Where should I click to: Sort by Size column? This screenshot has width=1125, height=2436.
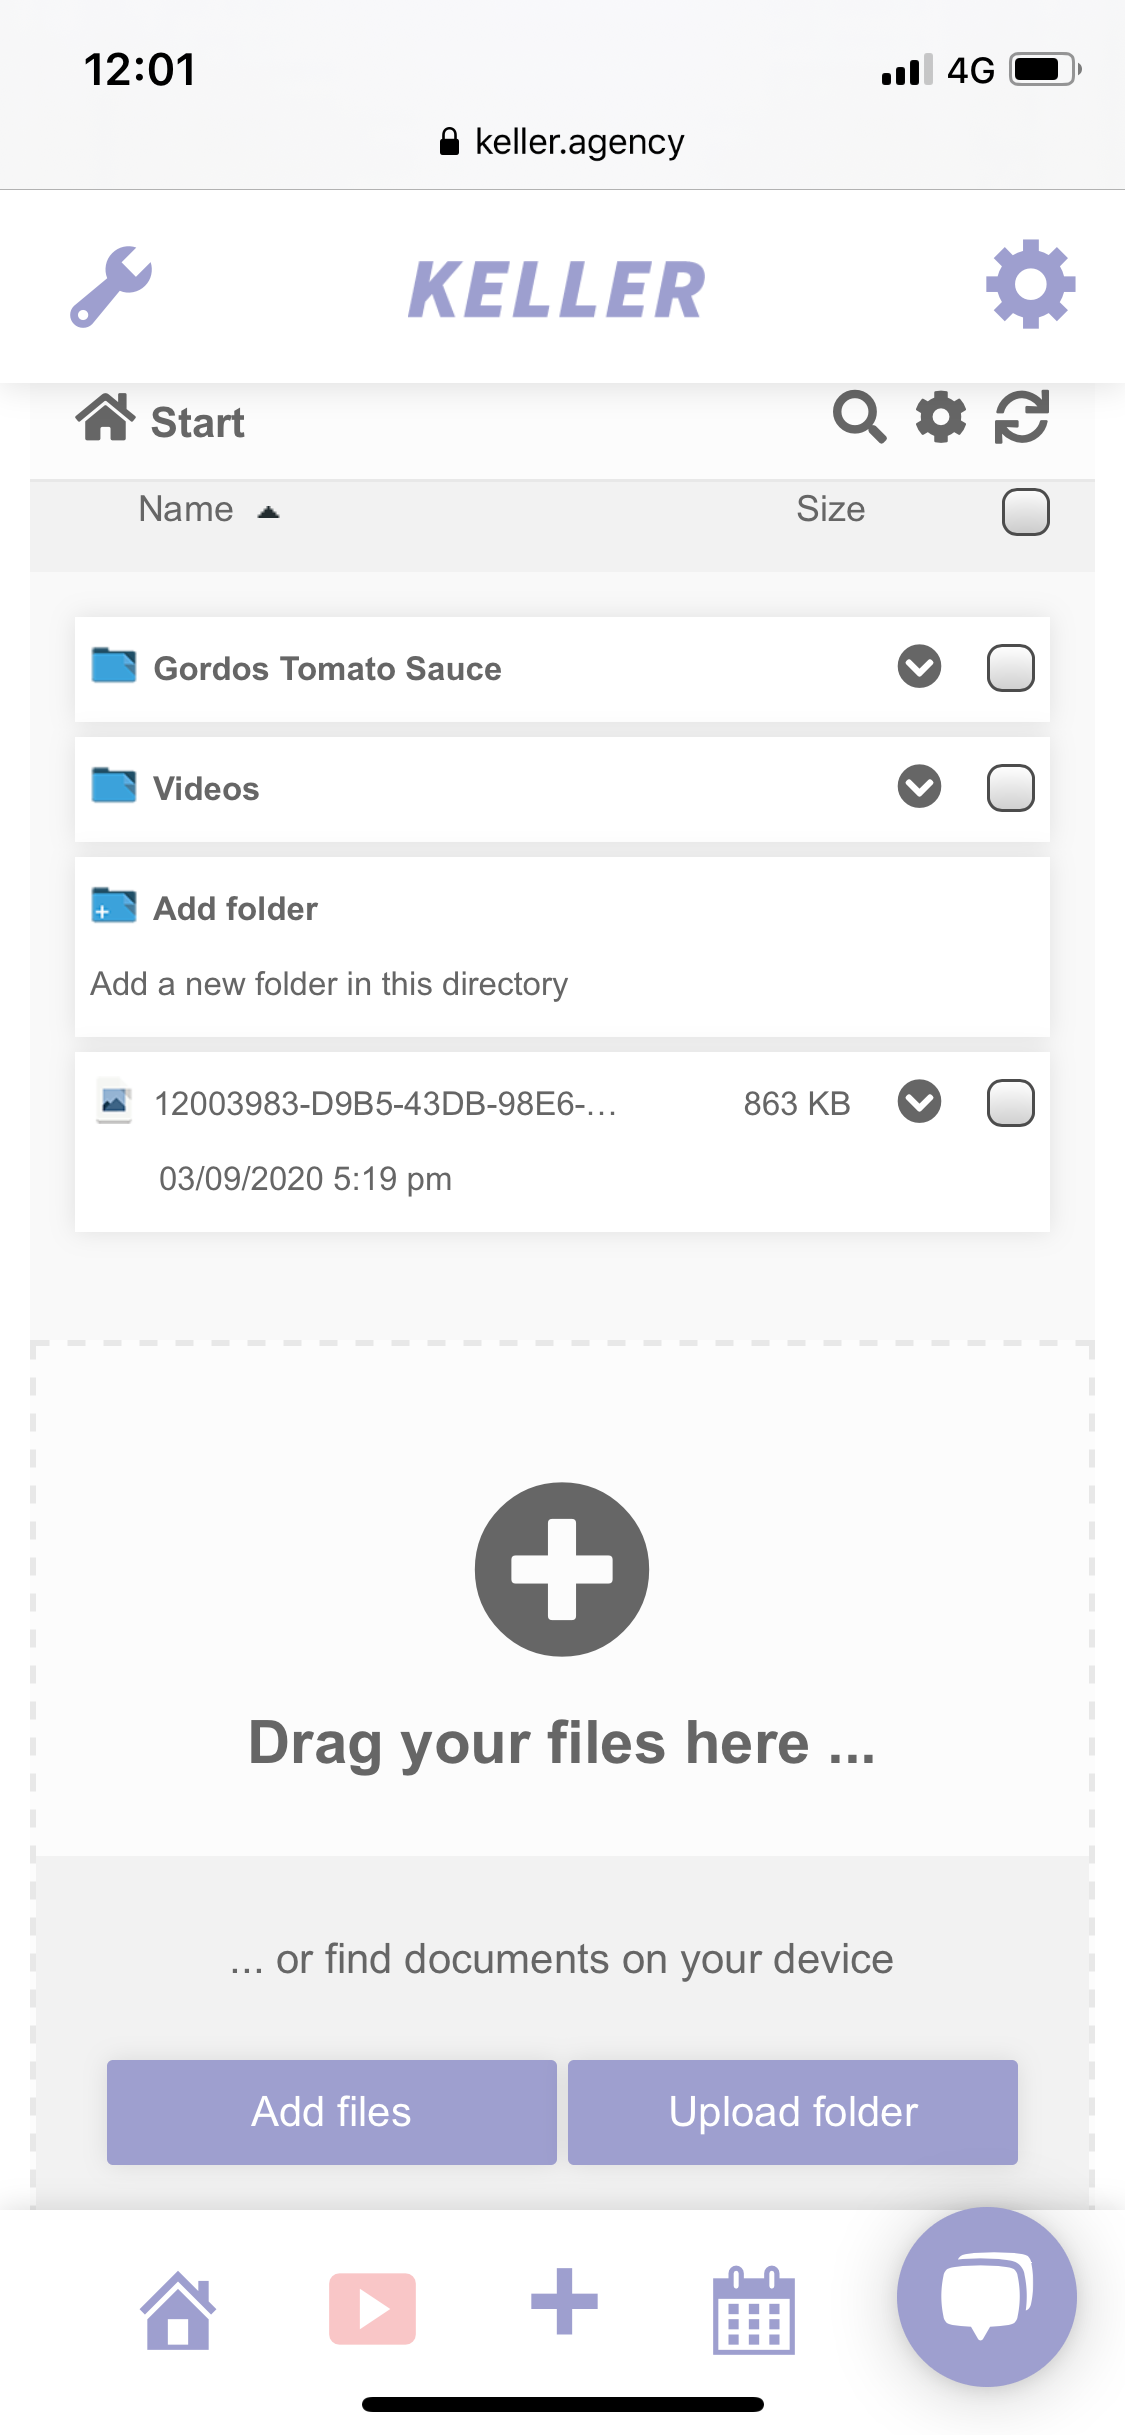pyautogui.click(x=830, y=509)
